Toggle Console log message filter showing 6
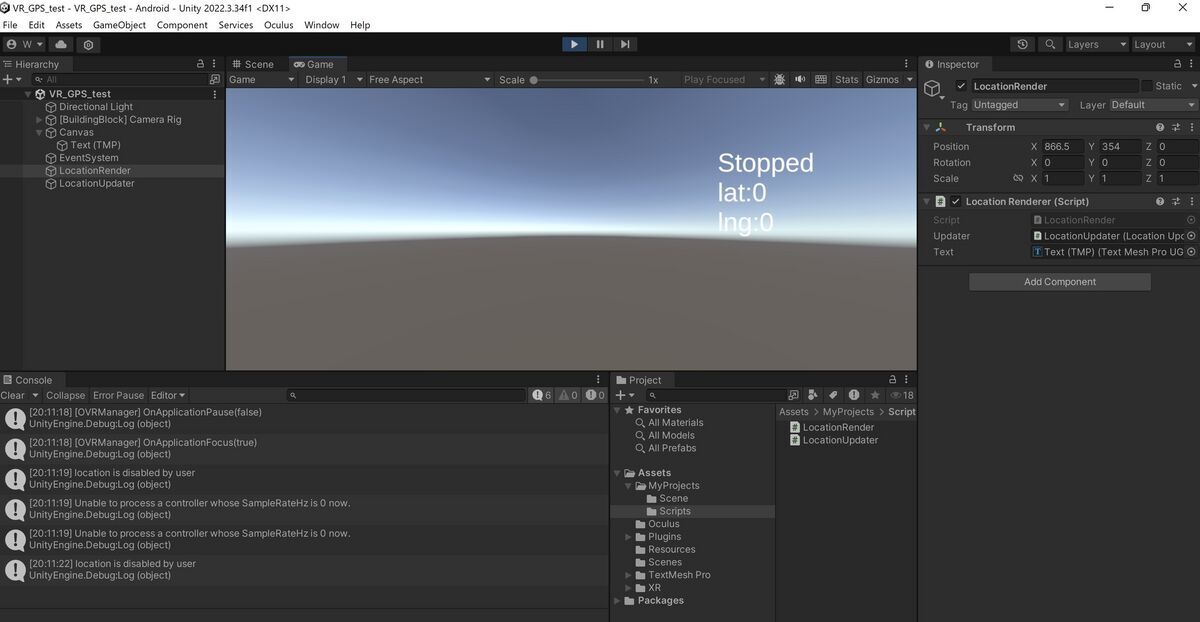Screen dimensions: 1200x622 point(542,395)
